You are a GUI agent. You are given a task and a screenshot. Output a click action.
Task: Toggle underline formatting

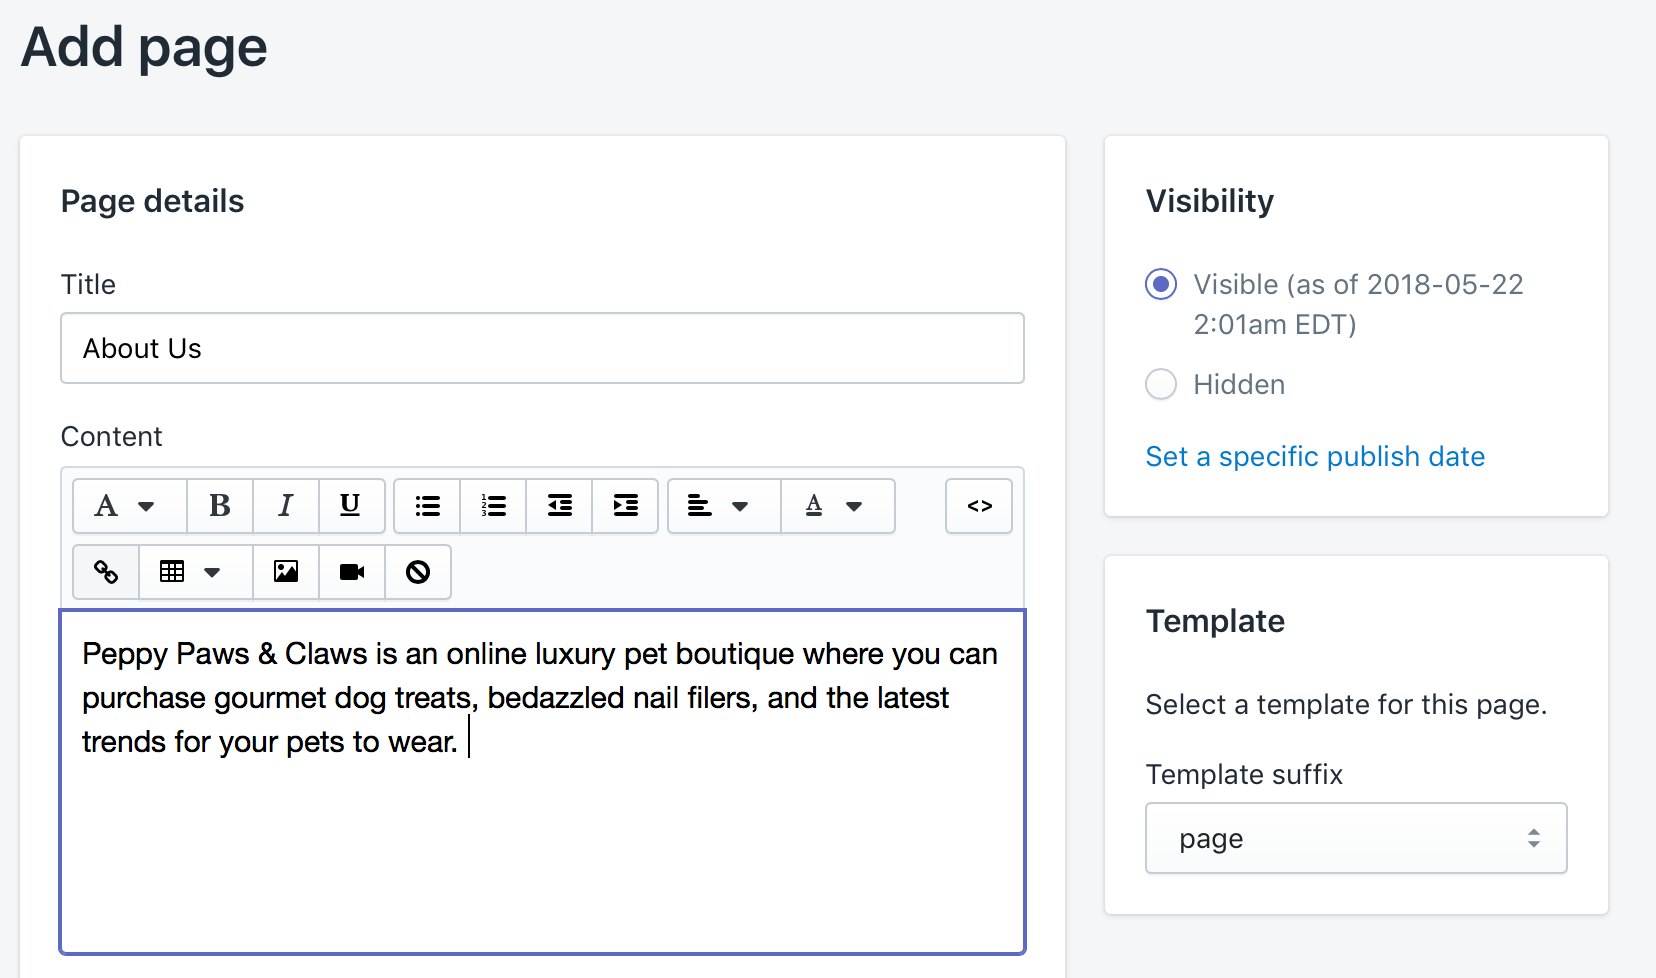point(351,506)
